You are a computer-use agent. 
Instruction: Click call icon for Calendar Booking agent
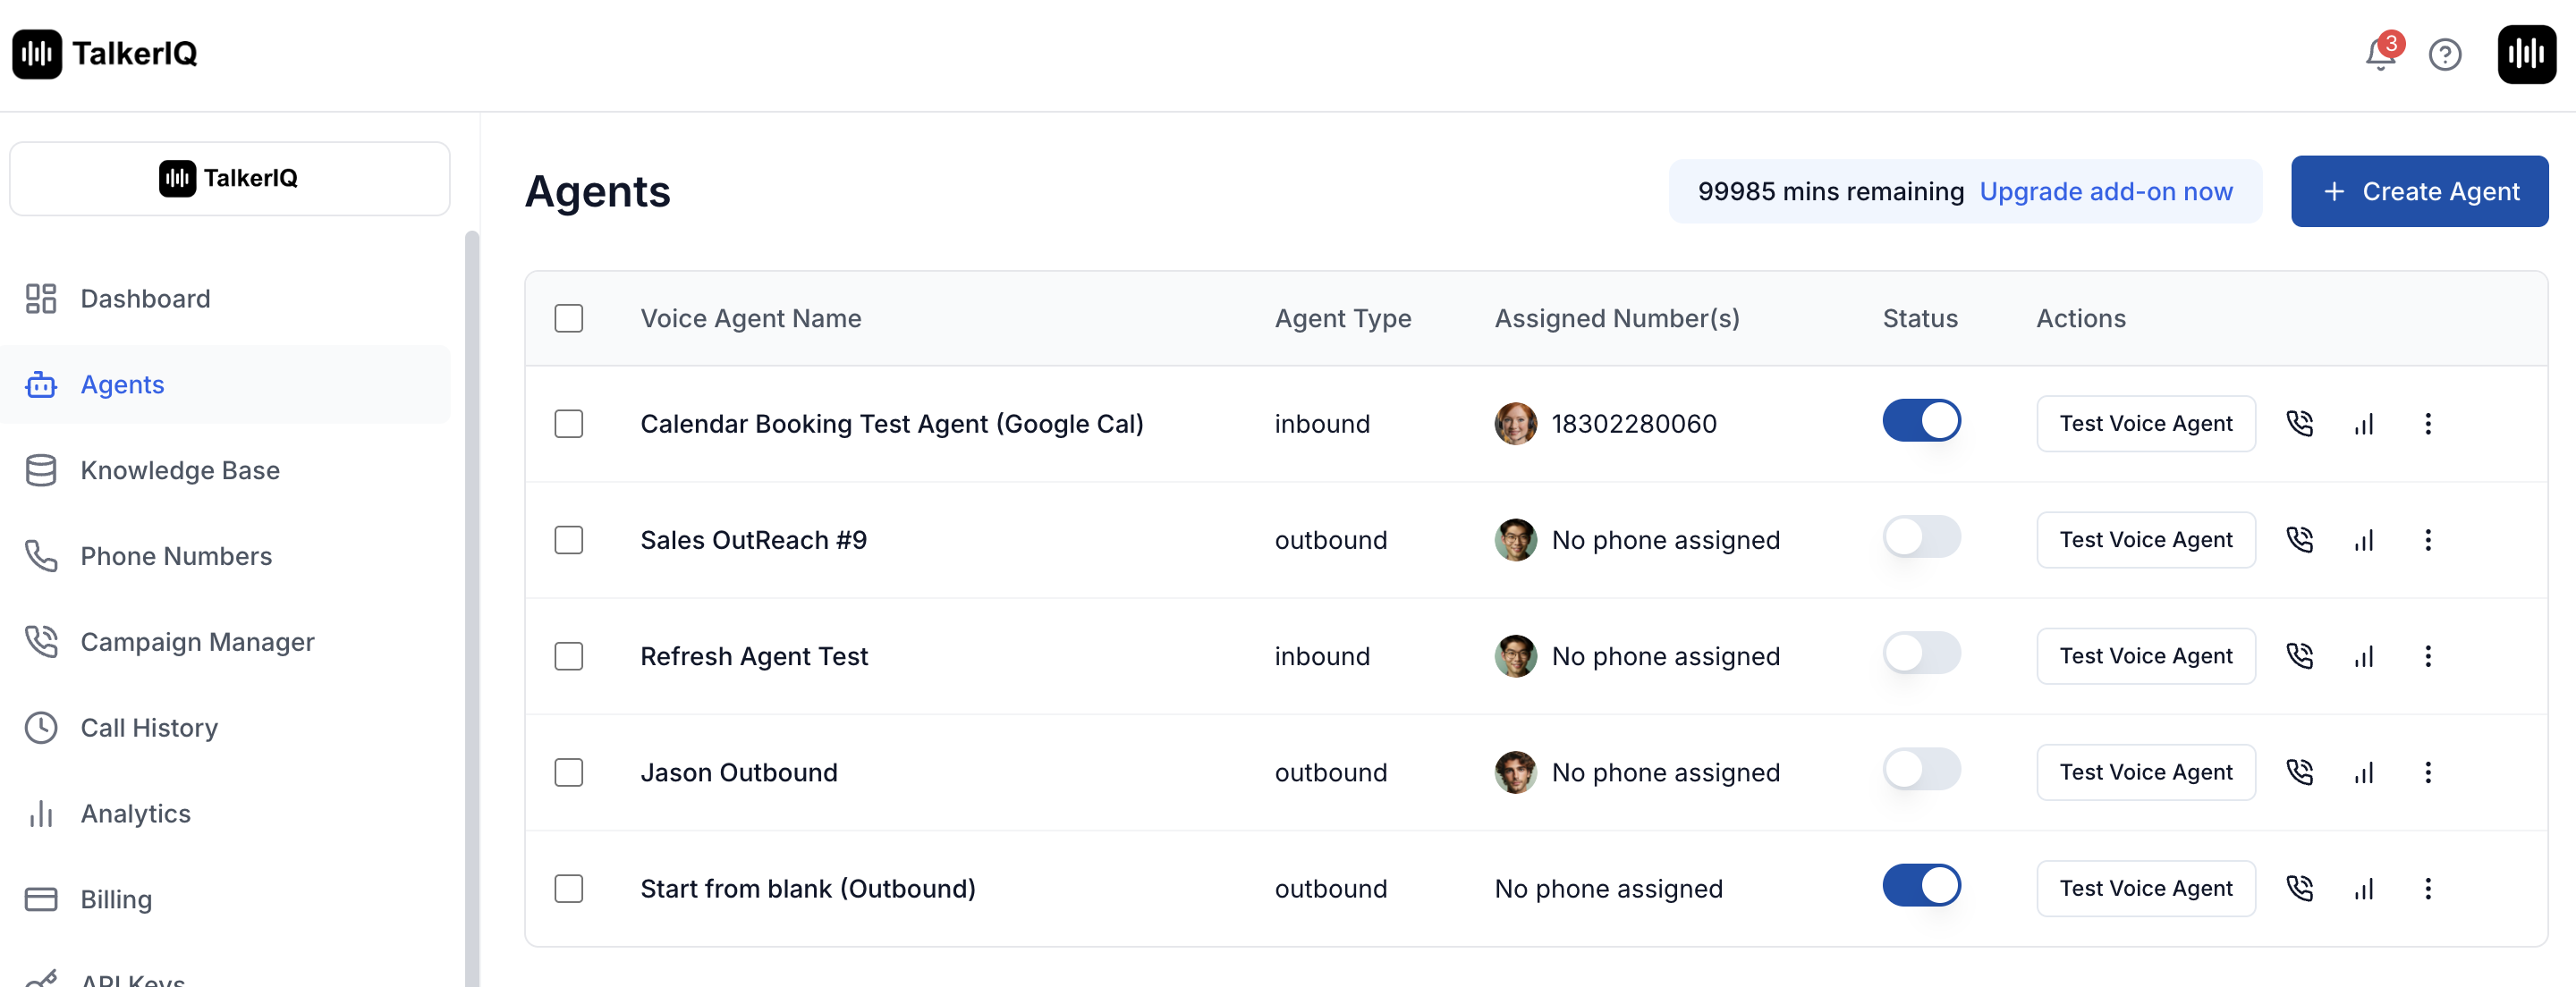(x=2300, y=424)
